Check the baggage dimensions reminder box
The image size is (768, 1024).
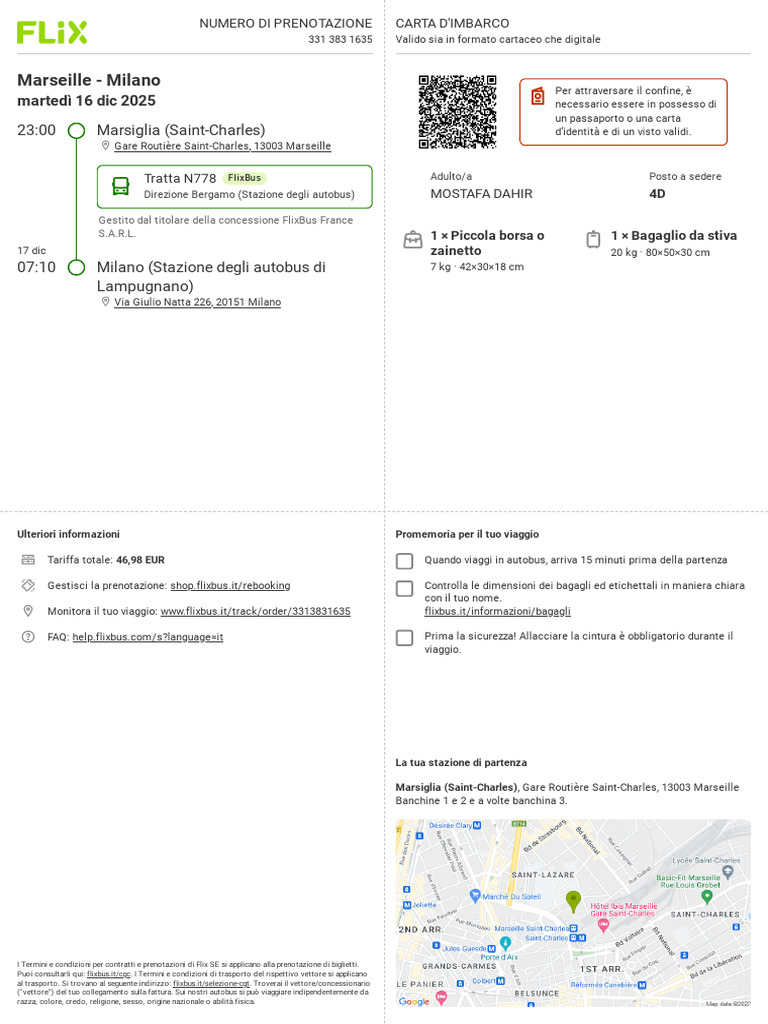coord(405,588)
